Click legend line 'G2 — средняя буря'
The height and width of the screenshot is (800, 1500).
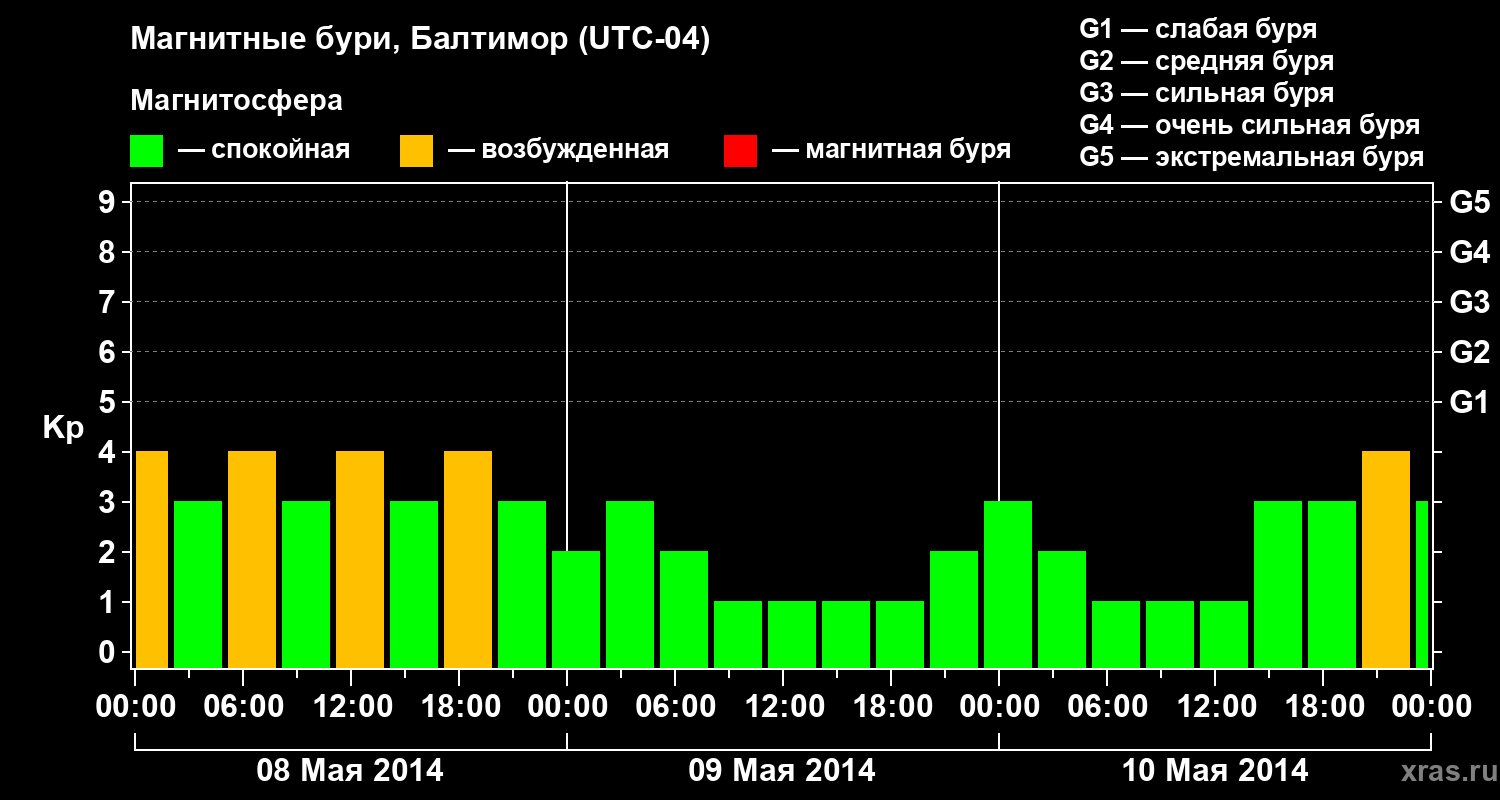click(1207, 61)
